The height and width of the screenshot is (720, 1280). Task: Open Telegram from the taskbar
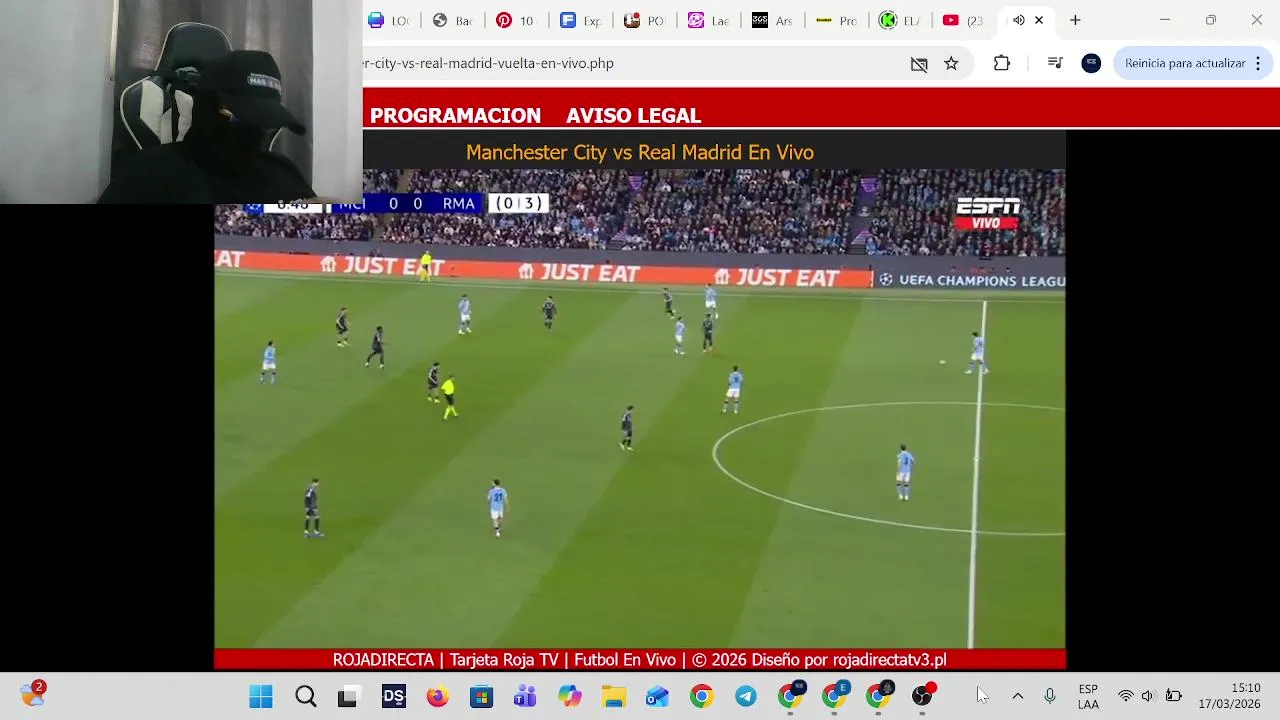(x=745, y=697)
